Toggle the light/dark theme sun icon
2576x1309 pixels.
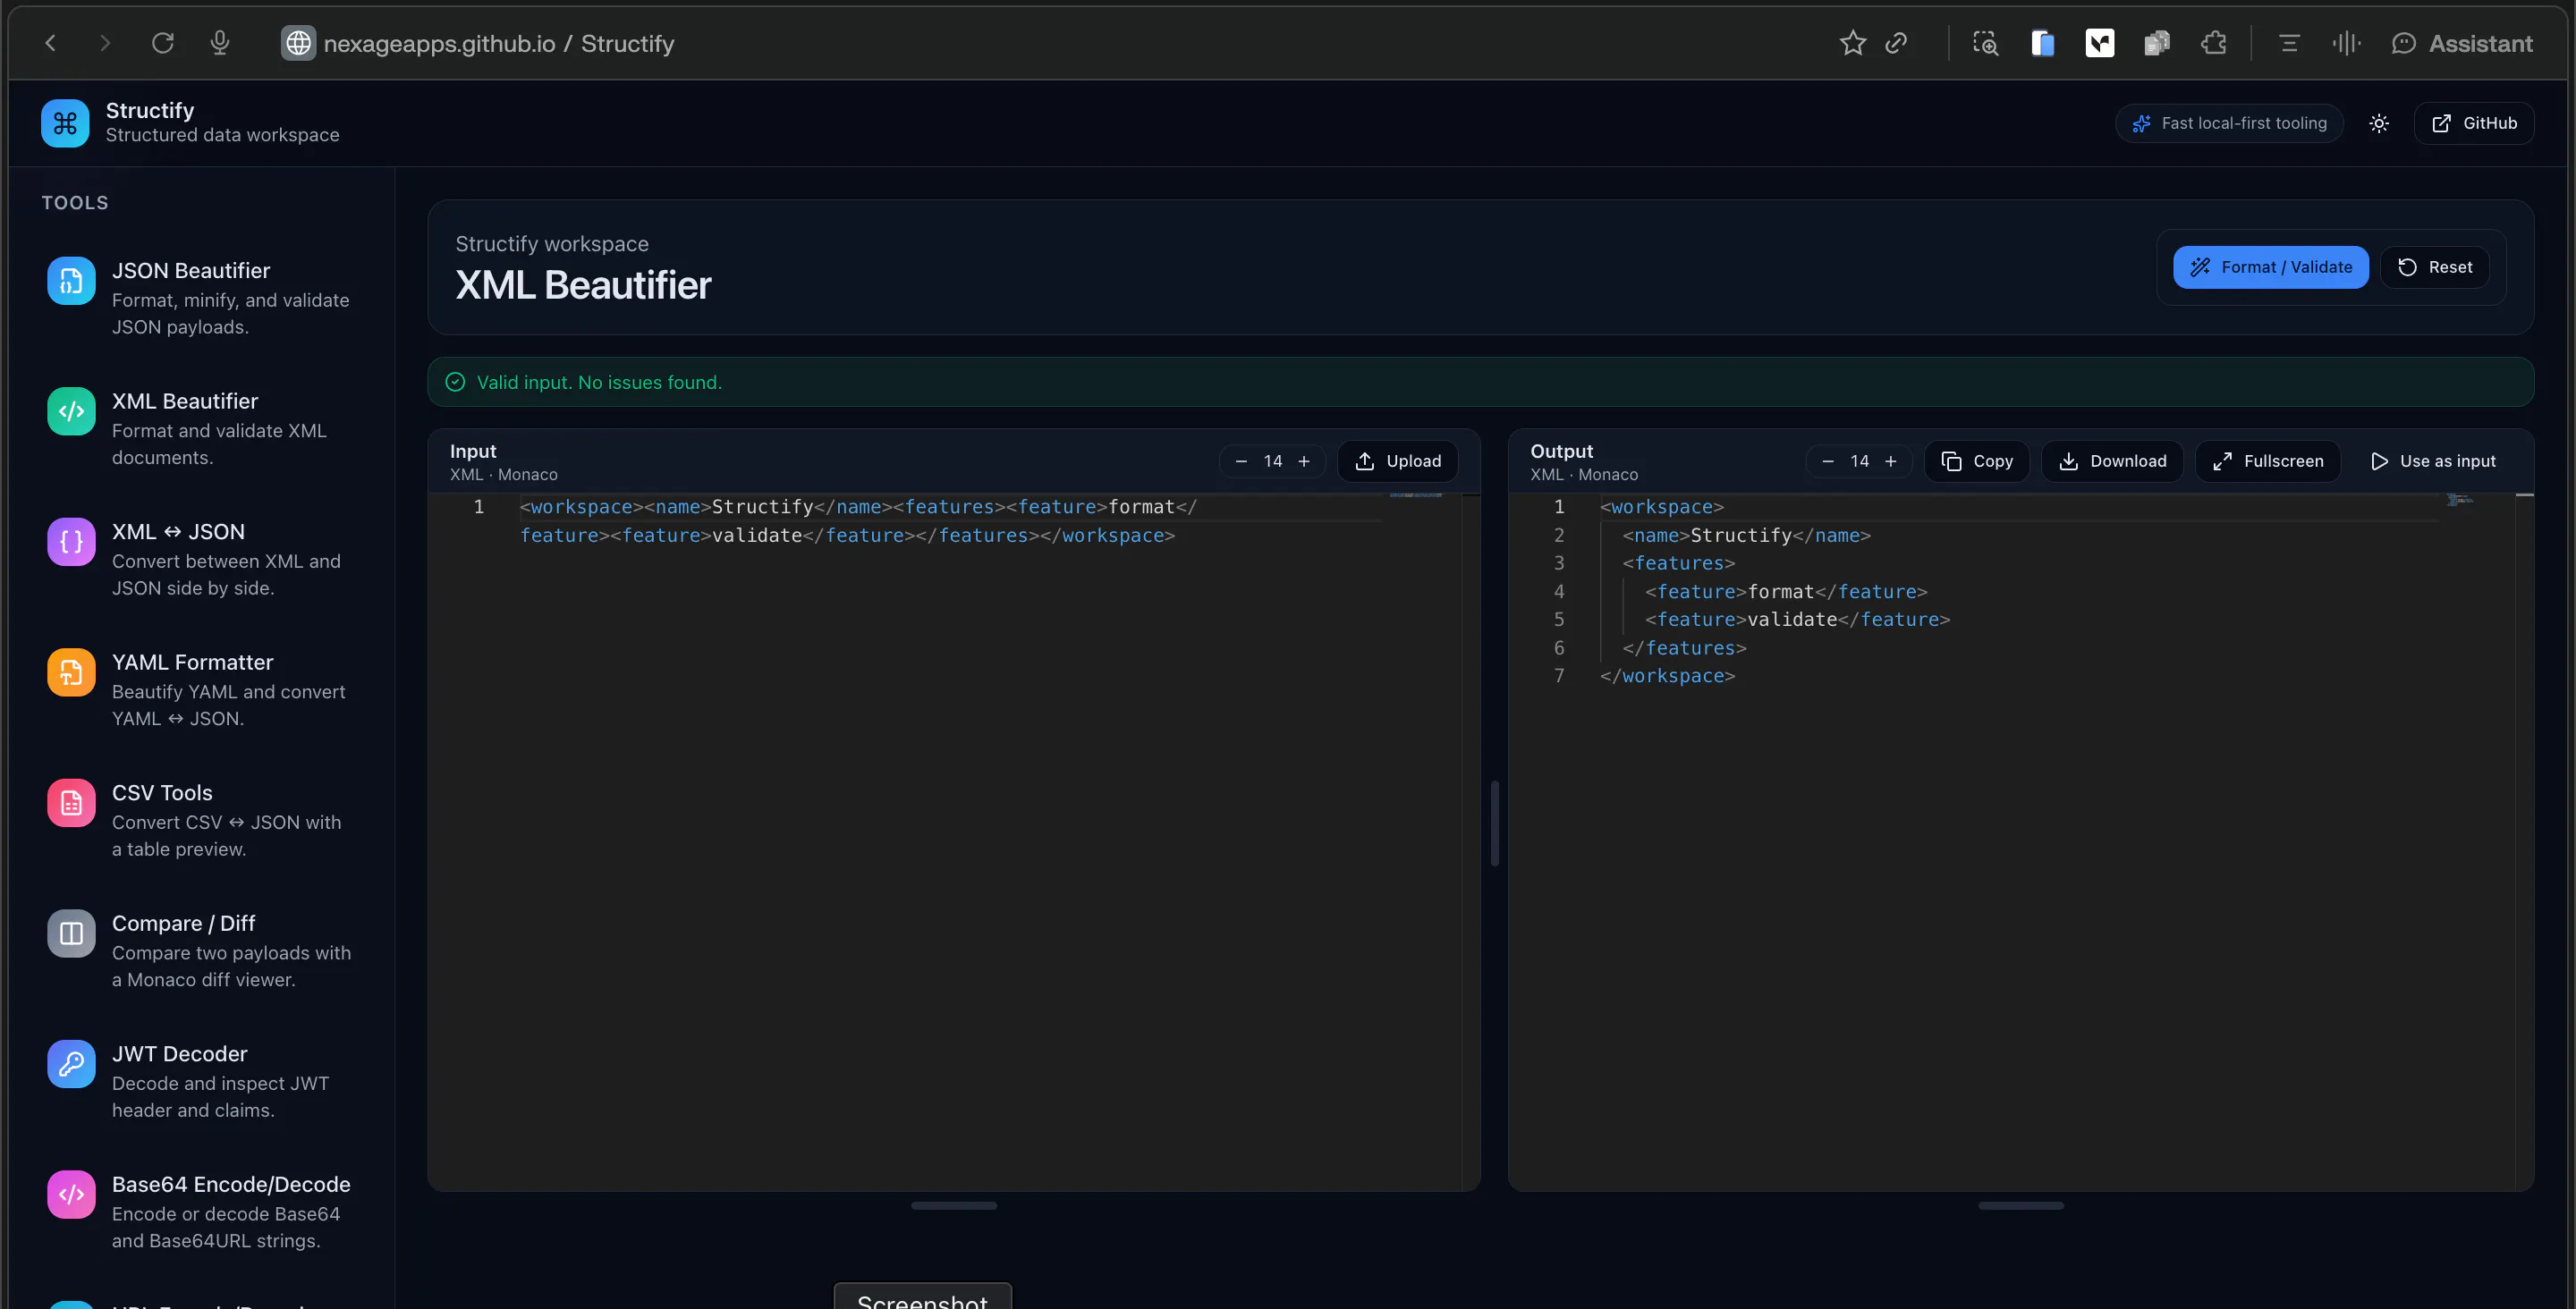[2379, 123]
